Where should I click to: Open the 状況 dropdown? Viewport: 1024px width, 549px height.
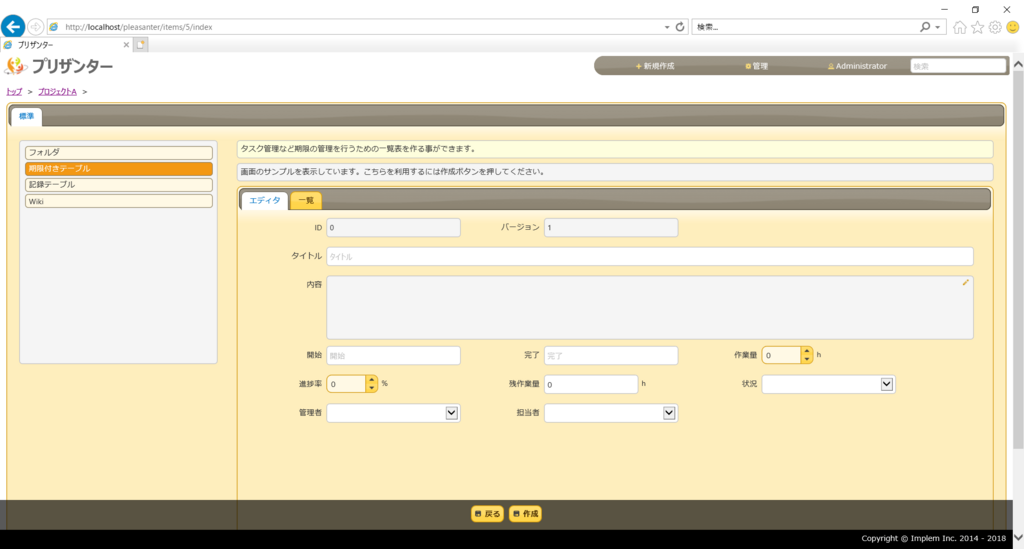click(x=828, y=384)
